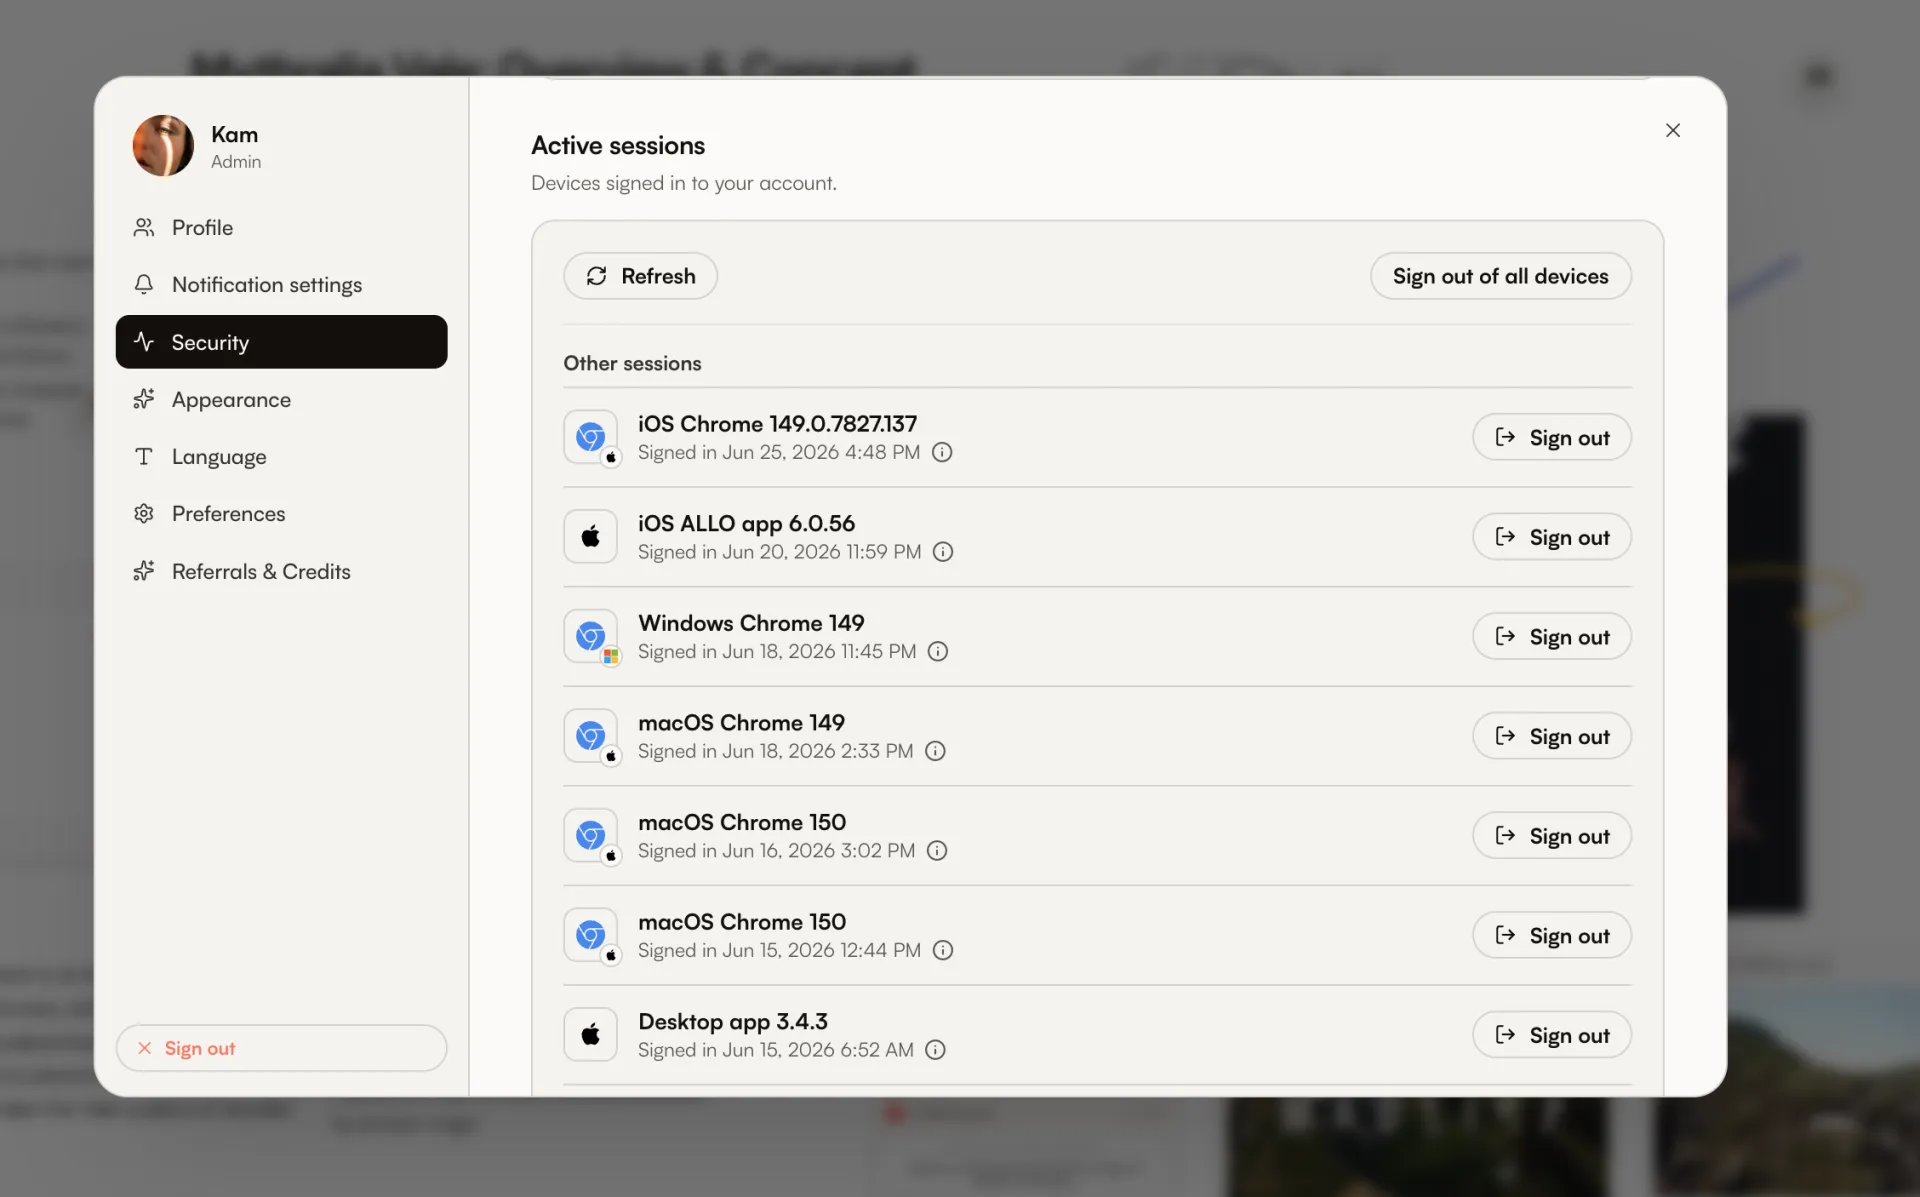The image size is (1920, 1197).
Task: Click the Chrome icon for macOS Chrome 150 Jun 16
Action: 591,836
